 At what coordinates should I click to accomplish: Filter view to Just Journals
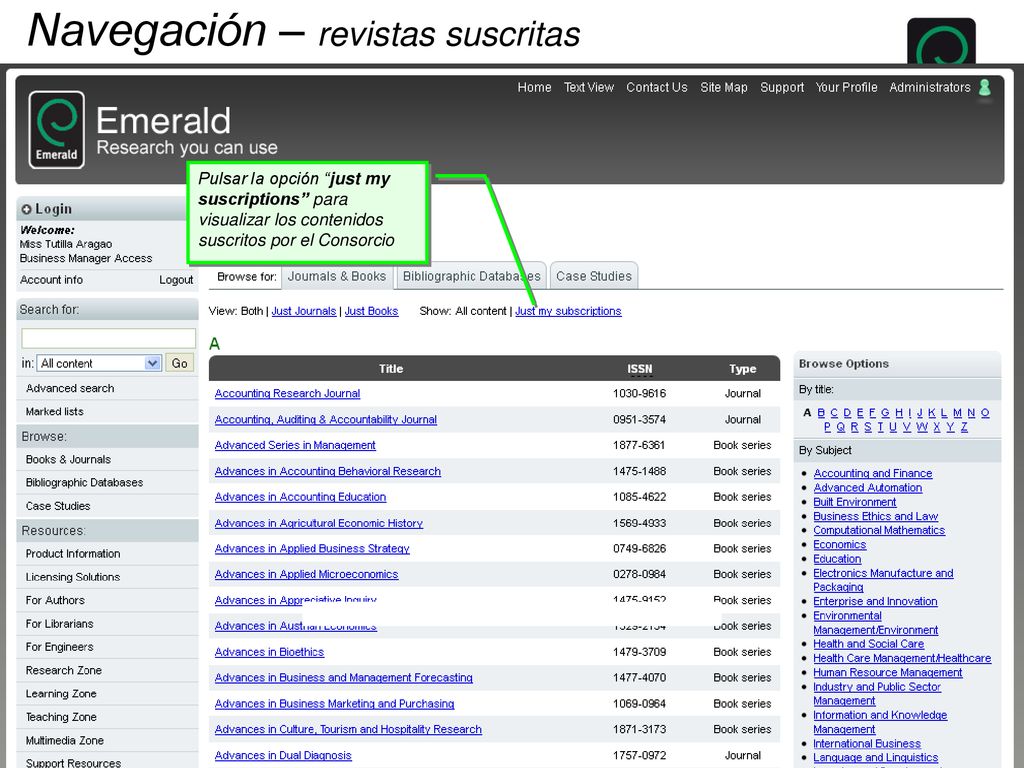(x=304, y=312)
